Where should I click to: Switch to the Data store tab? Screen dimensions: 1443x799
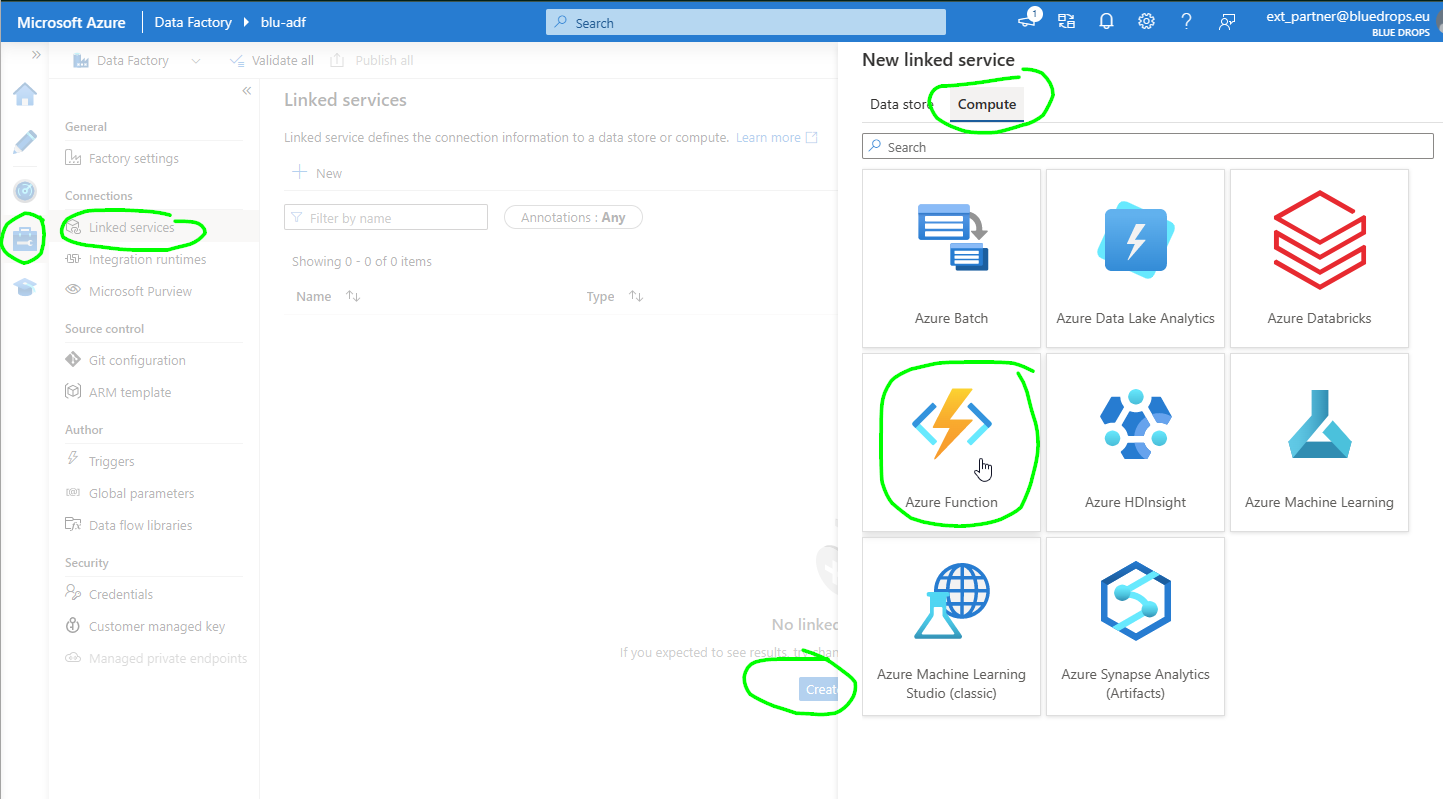pos(901,104)
